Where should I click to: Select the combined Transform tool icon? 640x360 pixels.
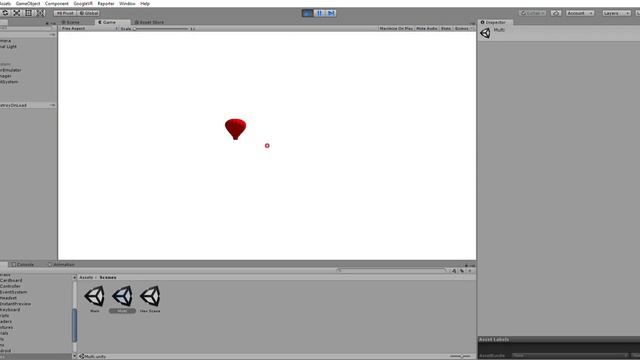pyautogui.click(x=41, y=13)
